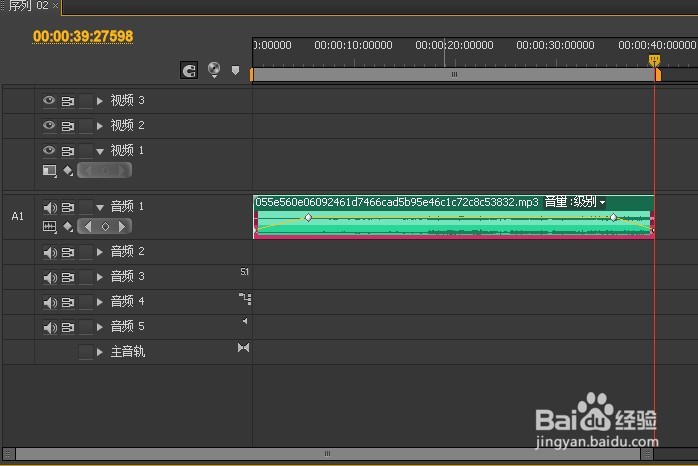Toggle sync lock for 音频 3 track
The height and width of the screenshot is (466, 698).
point(68,277)
